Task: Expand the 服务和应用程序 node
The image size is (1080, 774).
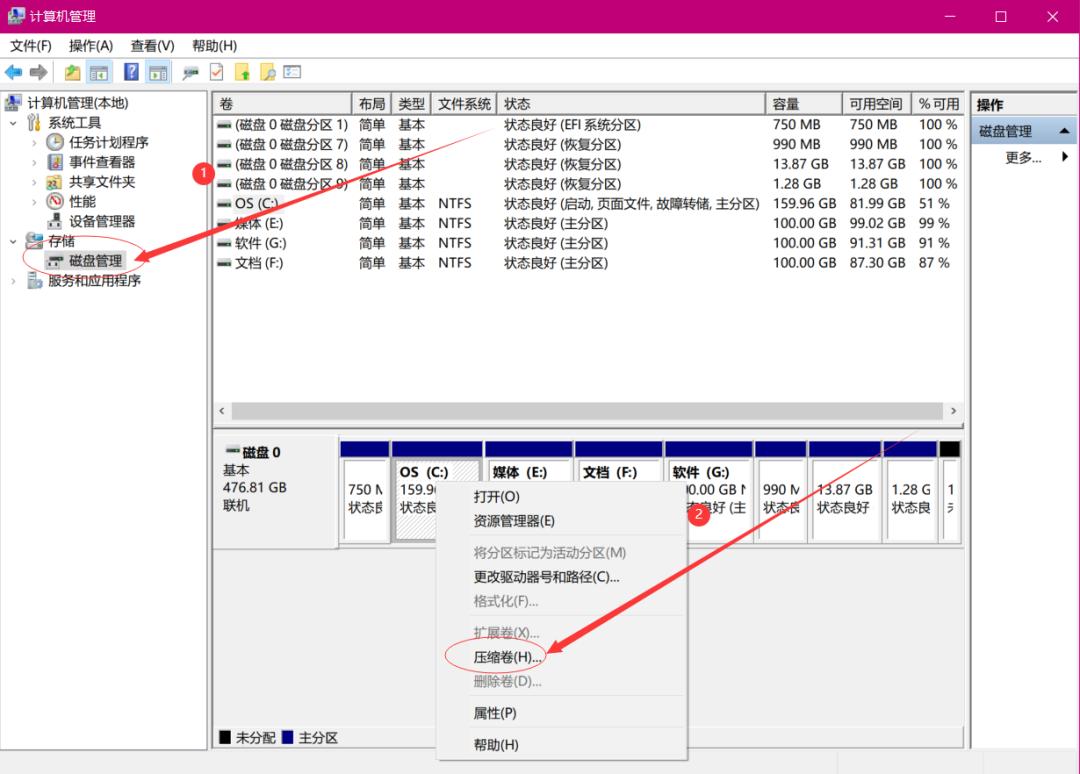Action: [13, 281]
